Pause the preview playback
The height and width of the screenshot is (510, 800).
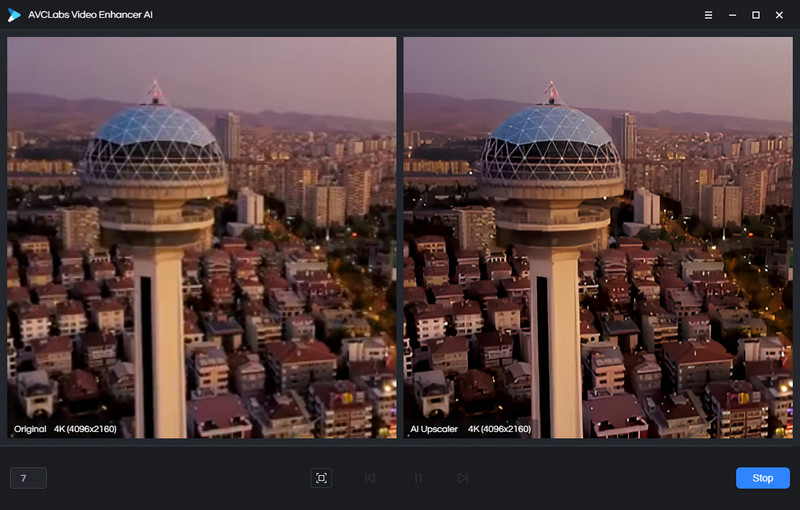point(418,478)
